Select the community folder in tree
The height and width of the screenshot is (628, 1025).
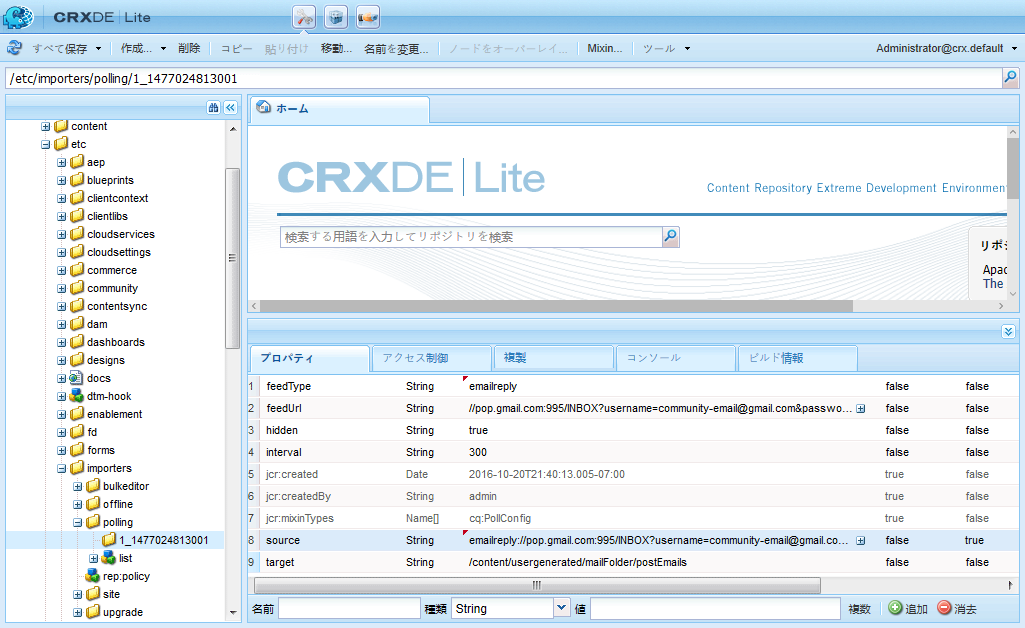(x=112, y=288)
